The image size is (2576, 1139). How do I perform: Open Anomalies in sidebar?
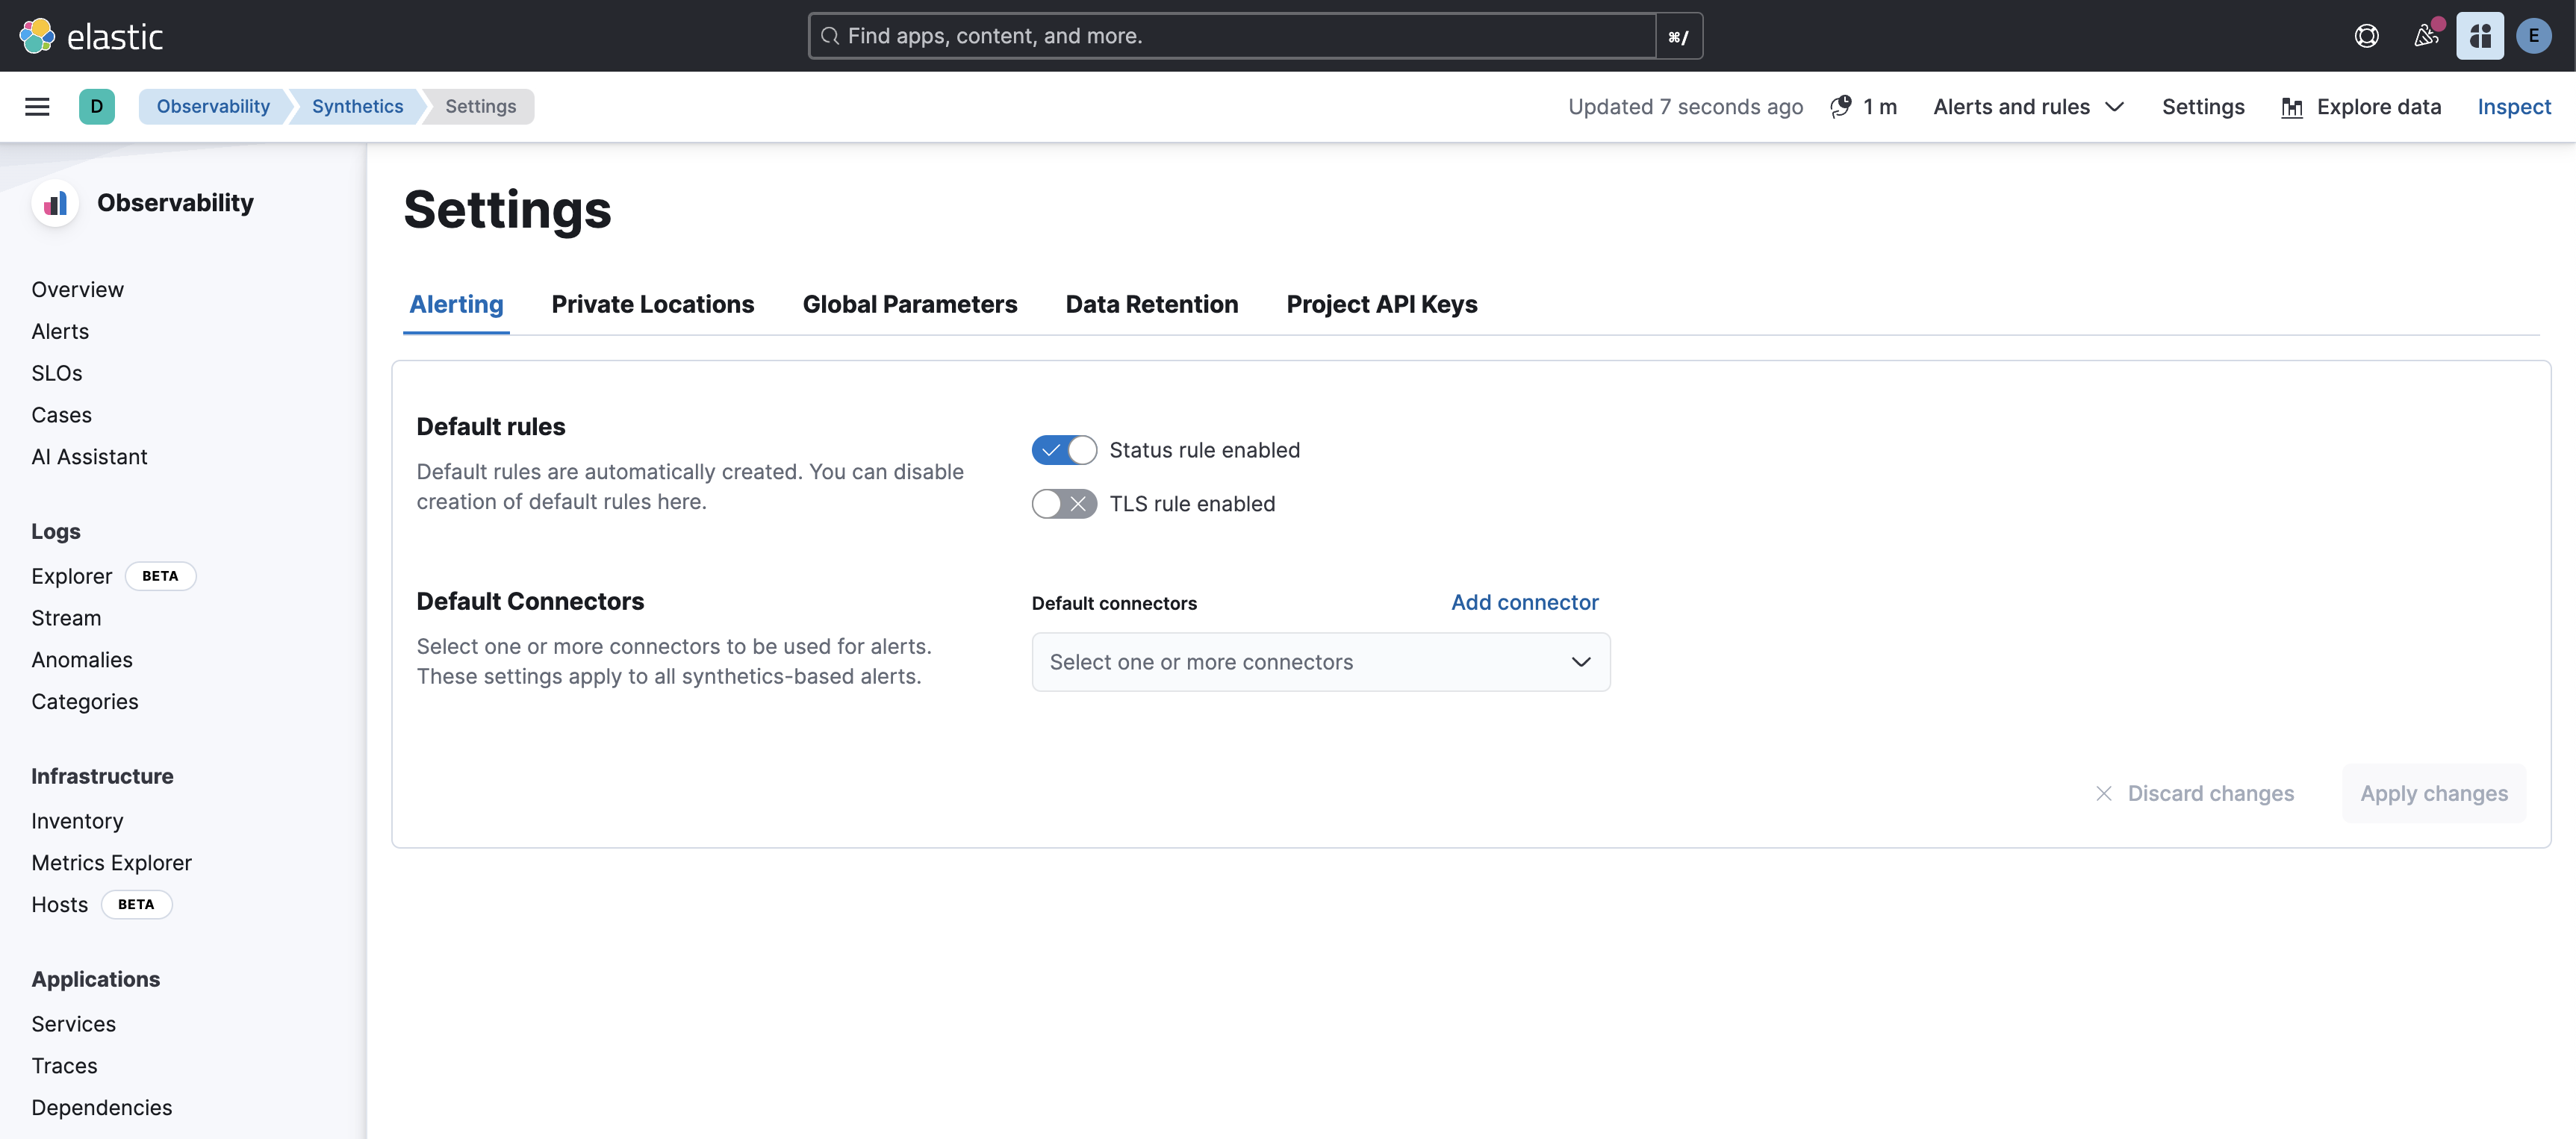pyautogui.click(x=82, y=660)
